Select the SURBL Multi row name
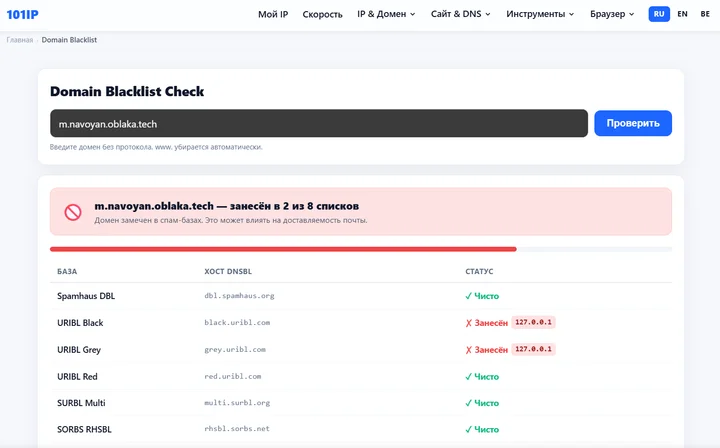Screen dimensions: 720x448 [81, 403]
